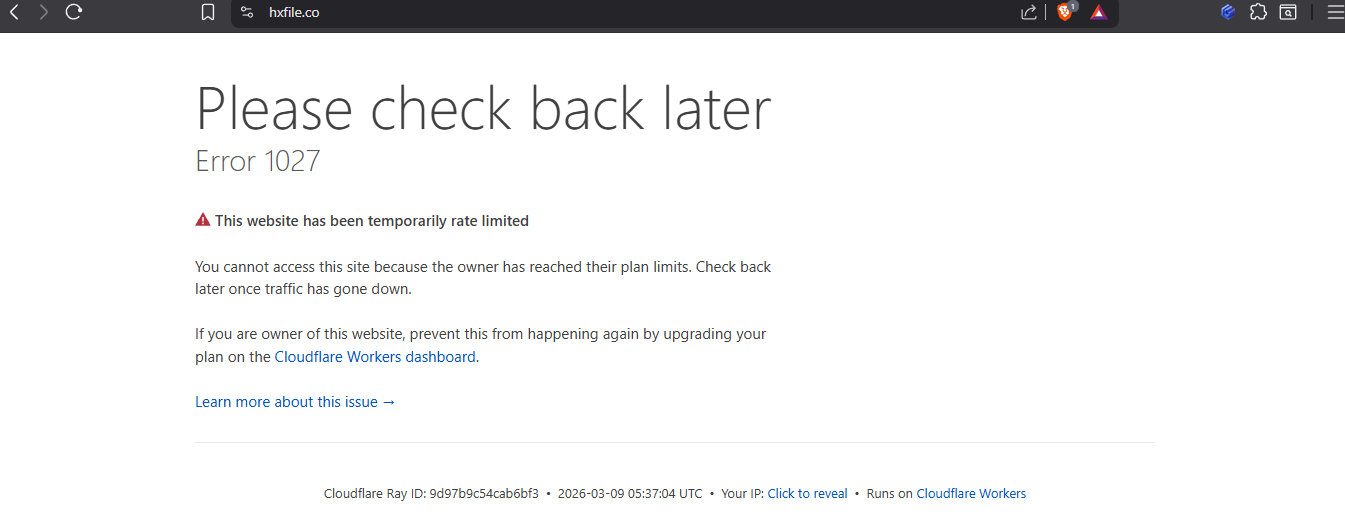Image resolution: width=1345 pixels, height=532 pixels.
Task: Click the browser back arrow
Action: (x=14, y=12)
